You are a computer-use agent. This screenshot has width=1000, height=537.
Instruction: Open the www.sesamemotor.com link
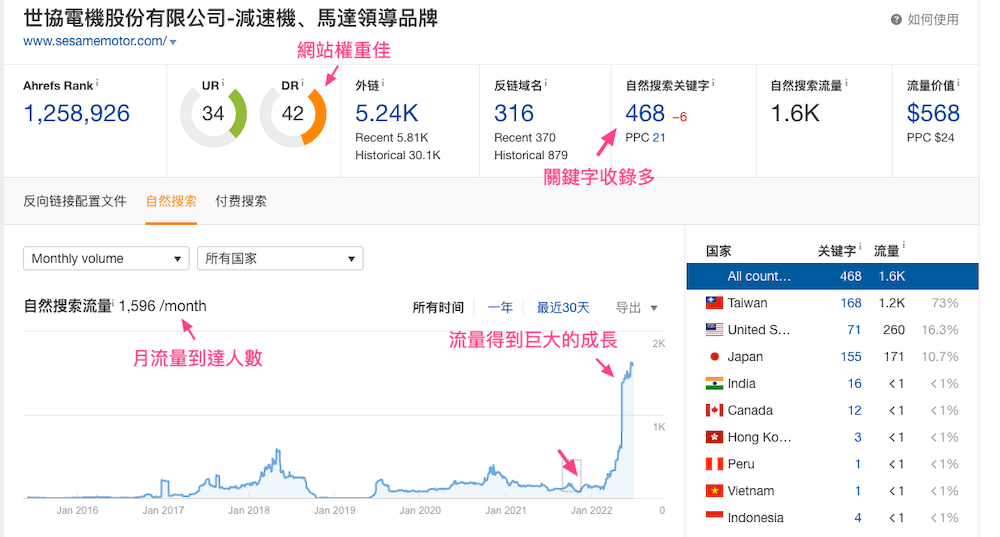click(95, 41)
